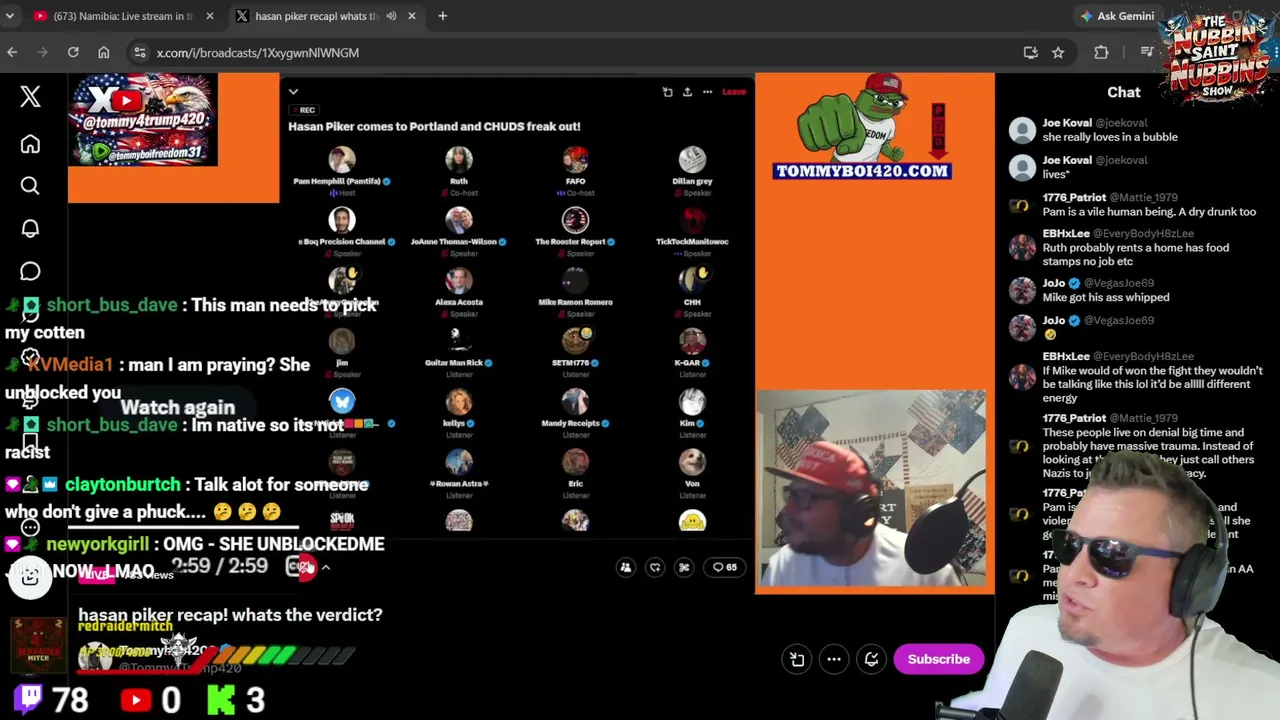Open Alexa Acosta's speaker avatar
This screenshot has width=1280, height=720.
pos(459,280)
